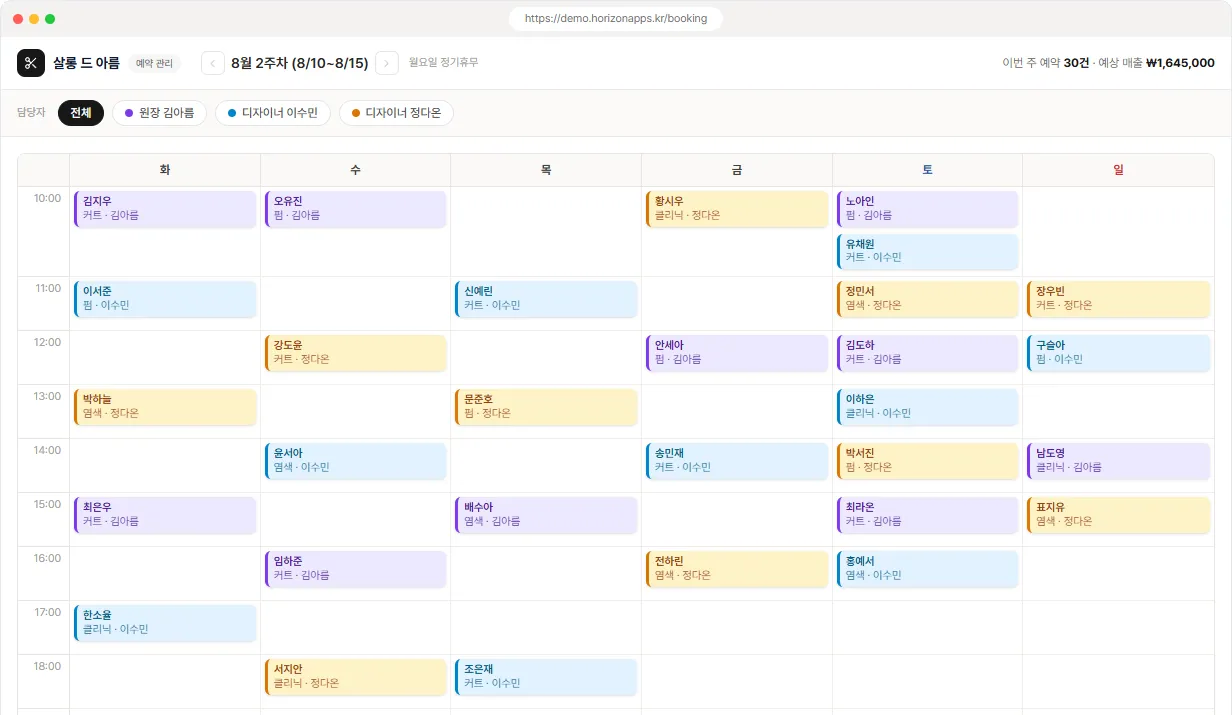
Task: Open 이하은 클리닉 appointment
Action: pyautogui.click(x=927, y=407)
